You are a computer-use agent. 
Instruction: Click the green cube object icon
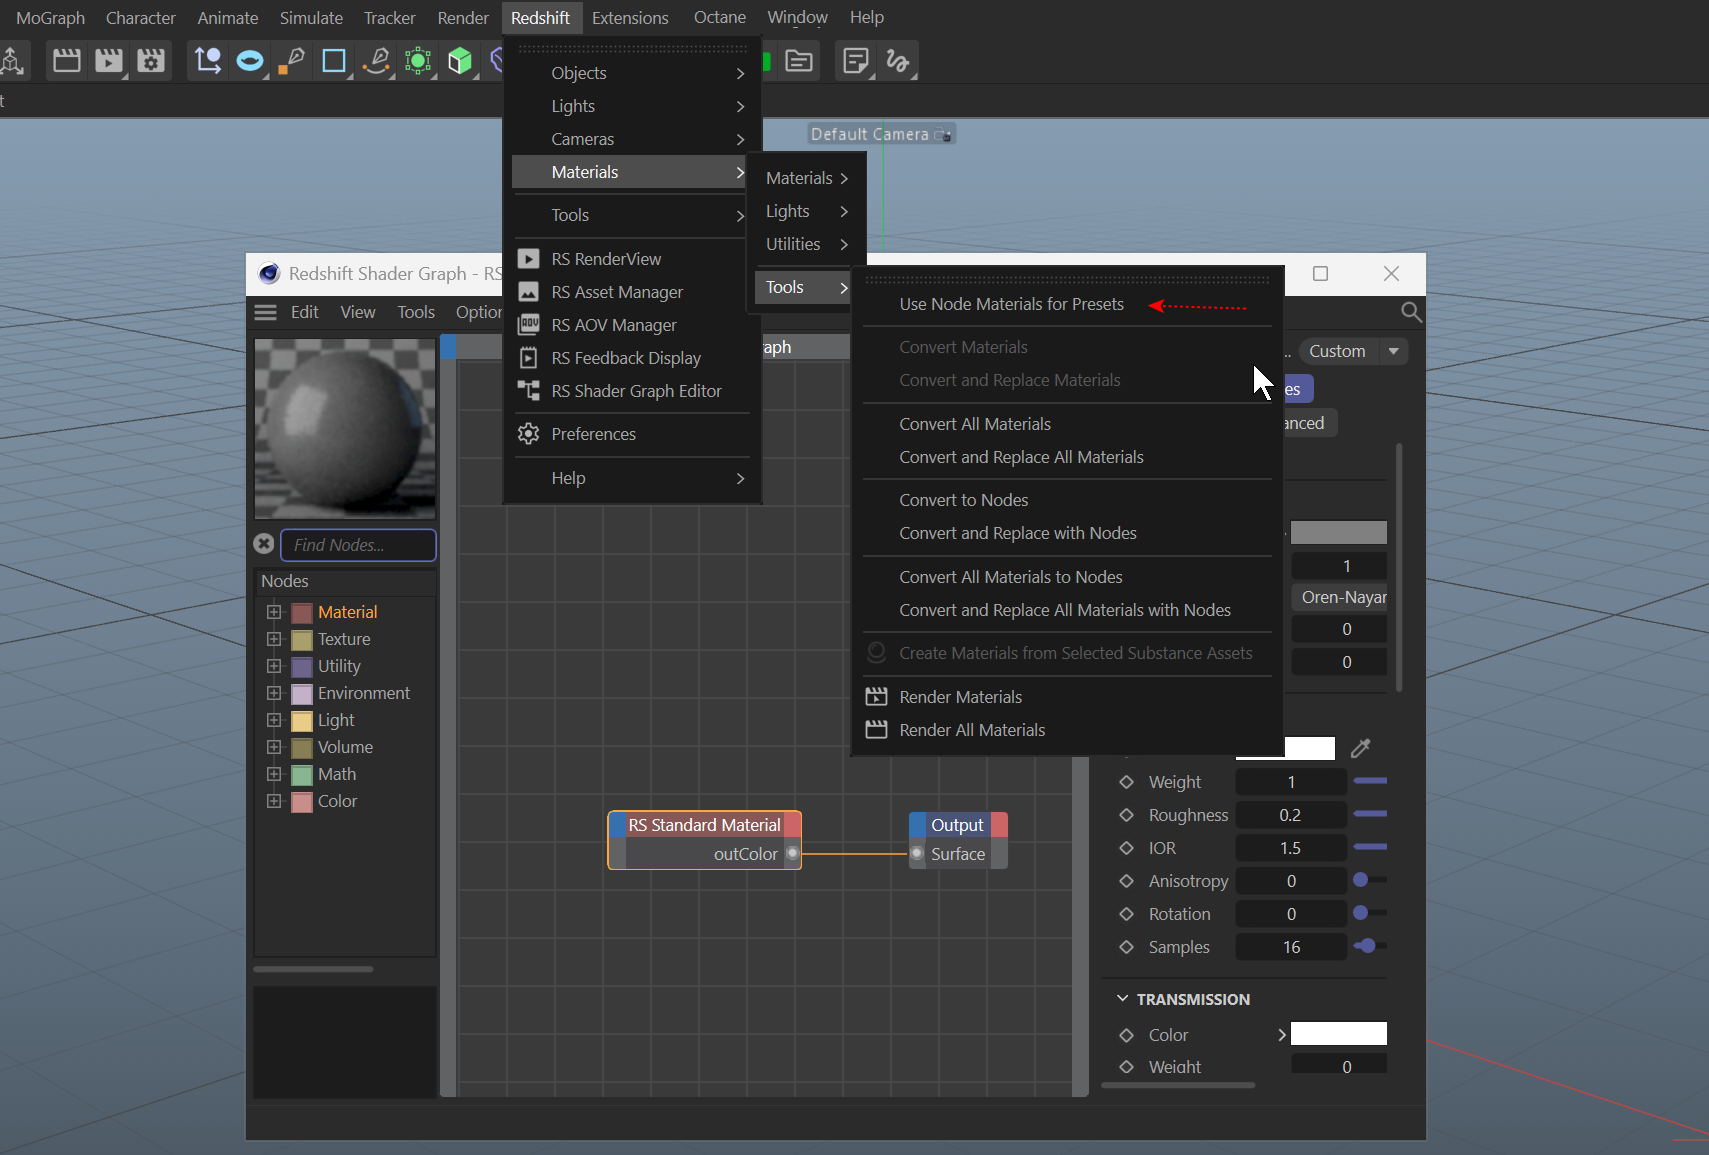click(460, 61)
